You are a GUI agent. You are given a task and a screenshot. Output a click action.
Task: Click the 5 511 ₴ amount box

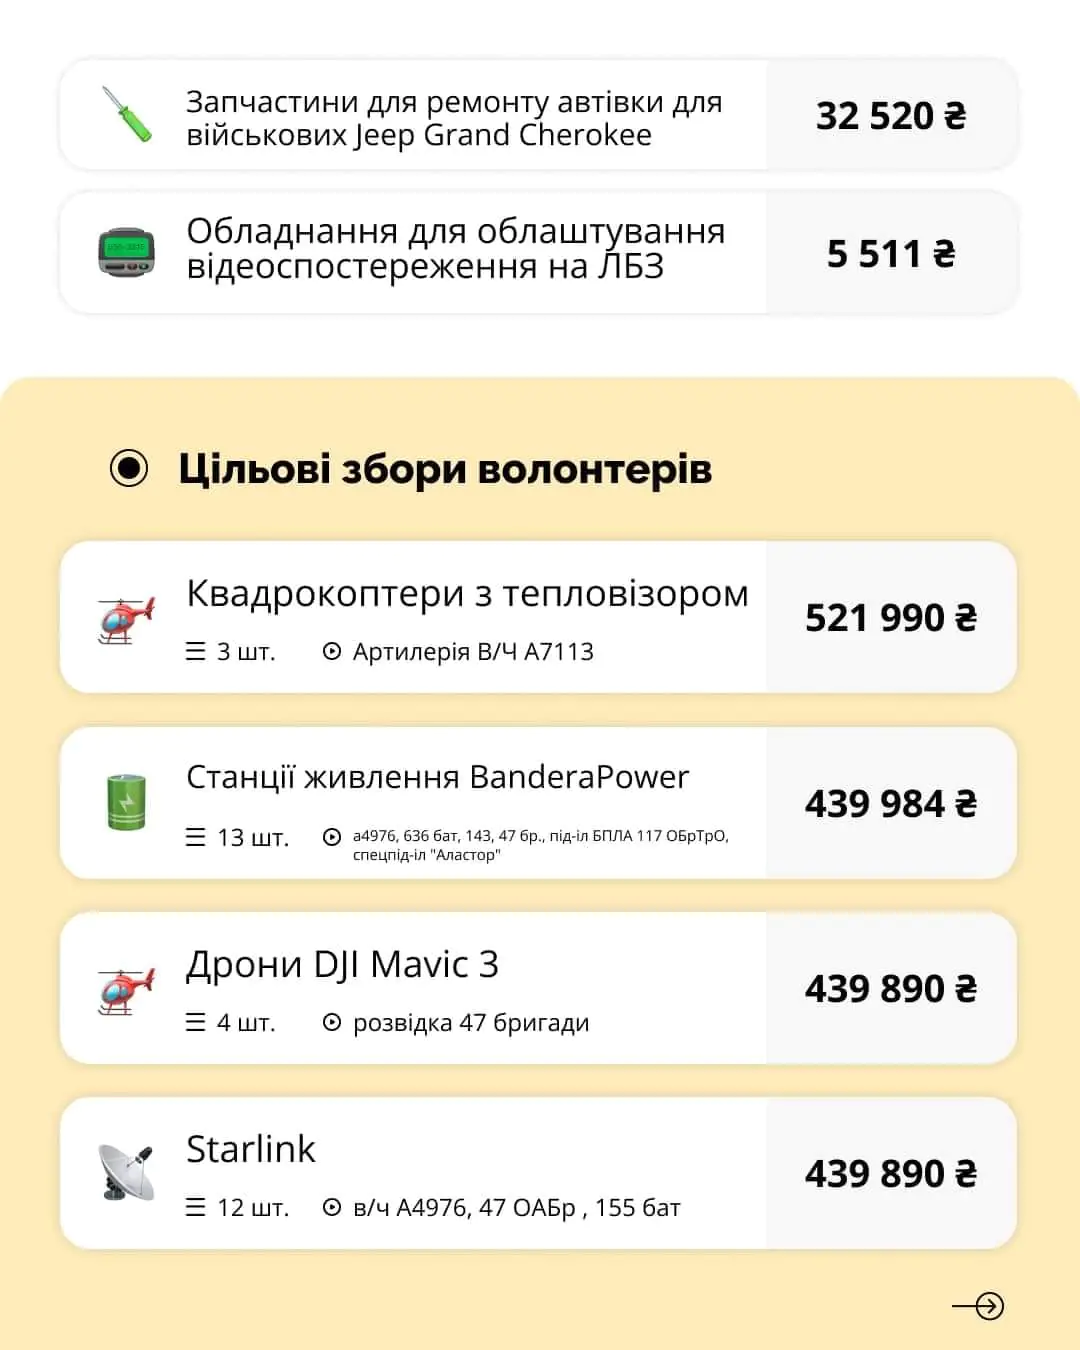890,253
